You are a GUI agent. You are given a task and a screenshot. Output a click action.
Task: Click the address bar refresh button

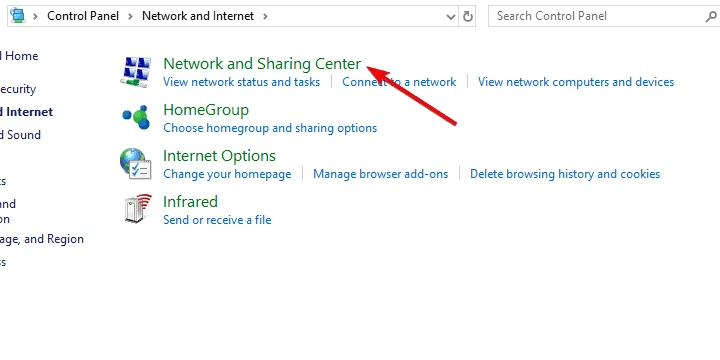click(467, 17)
